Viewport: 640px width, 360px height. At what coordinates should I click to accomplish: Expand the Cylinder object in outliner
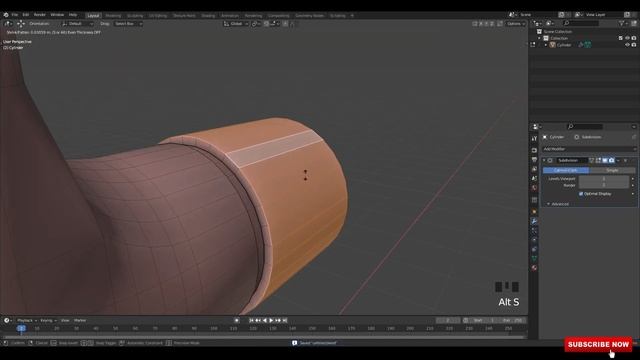coord(546,45)
